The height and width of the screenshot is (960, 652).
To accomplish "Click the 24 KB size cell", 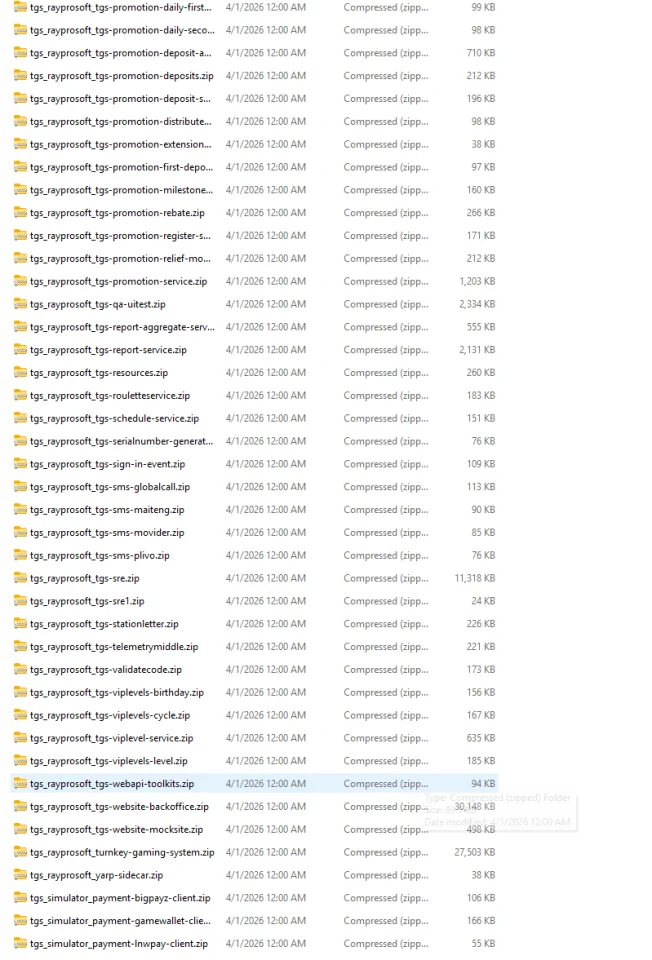I will coord(483,601).
